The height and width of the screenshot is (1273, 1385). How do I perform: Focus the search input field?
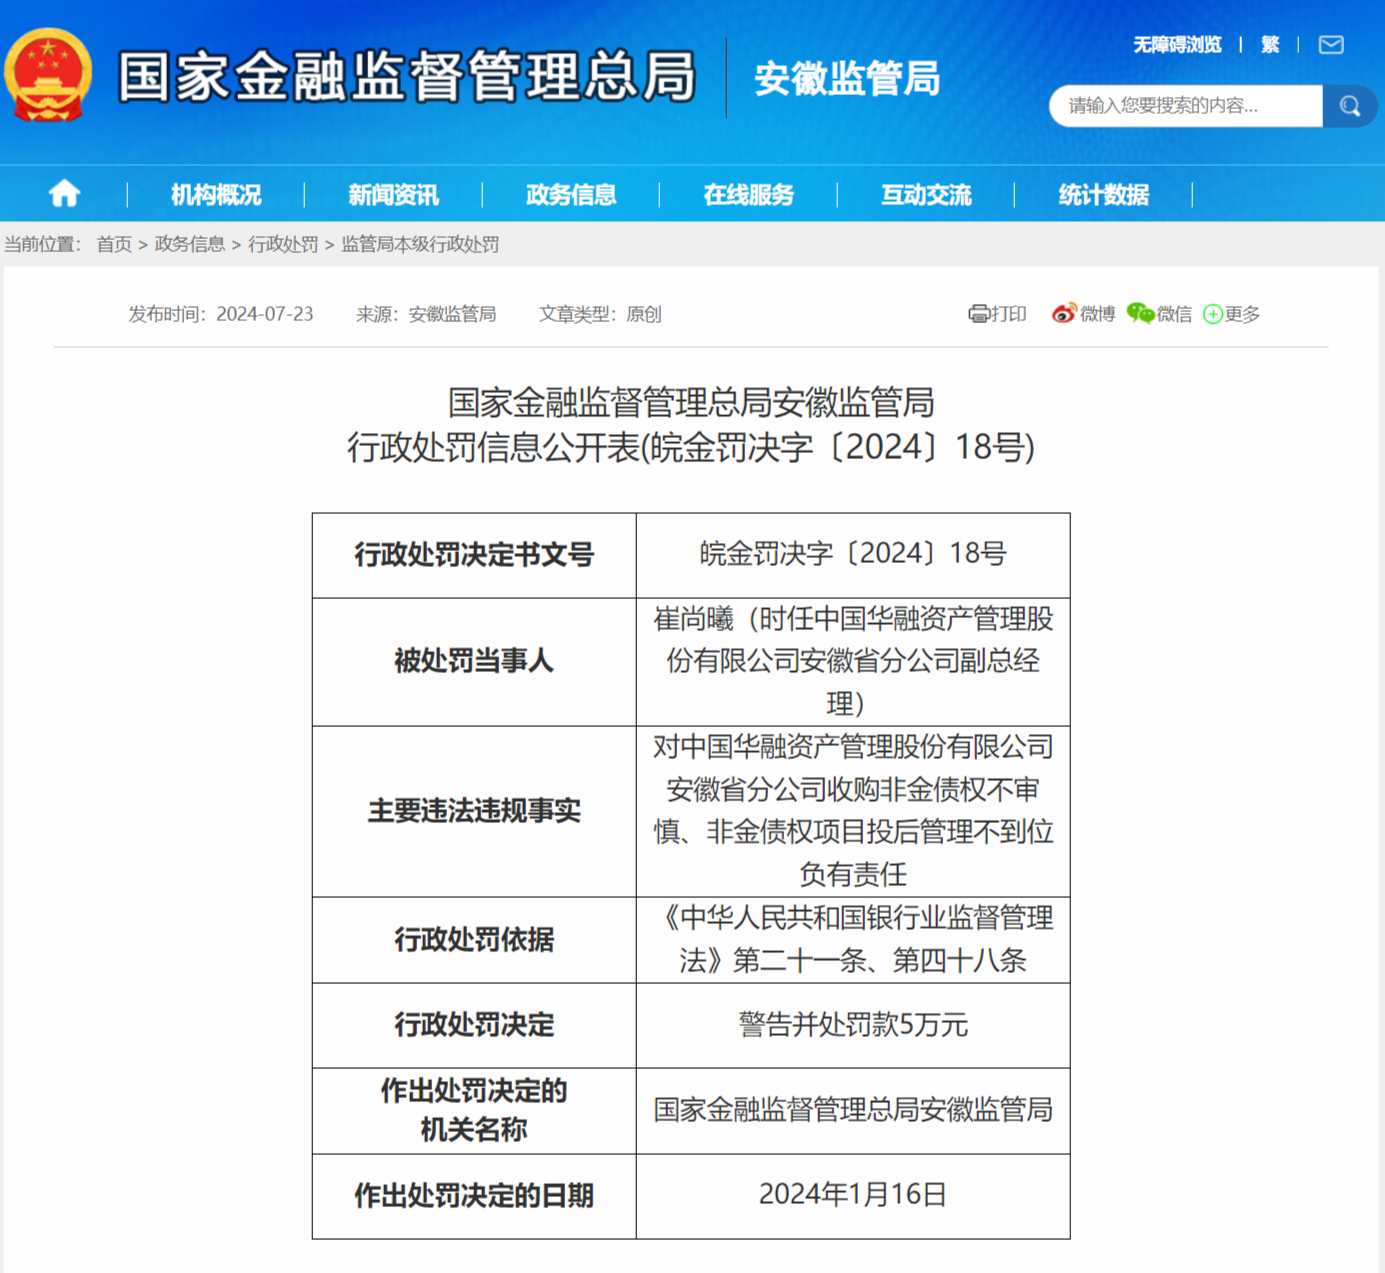pos(1186,106)
